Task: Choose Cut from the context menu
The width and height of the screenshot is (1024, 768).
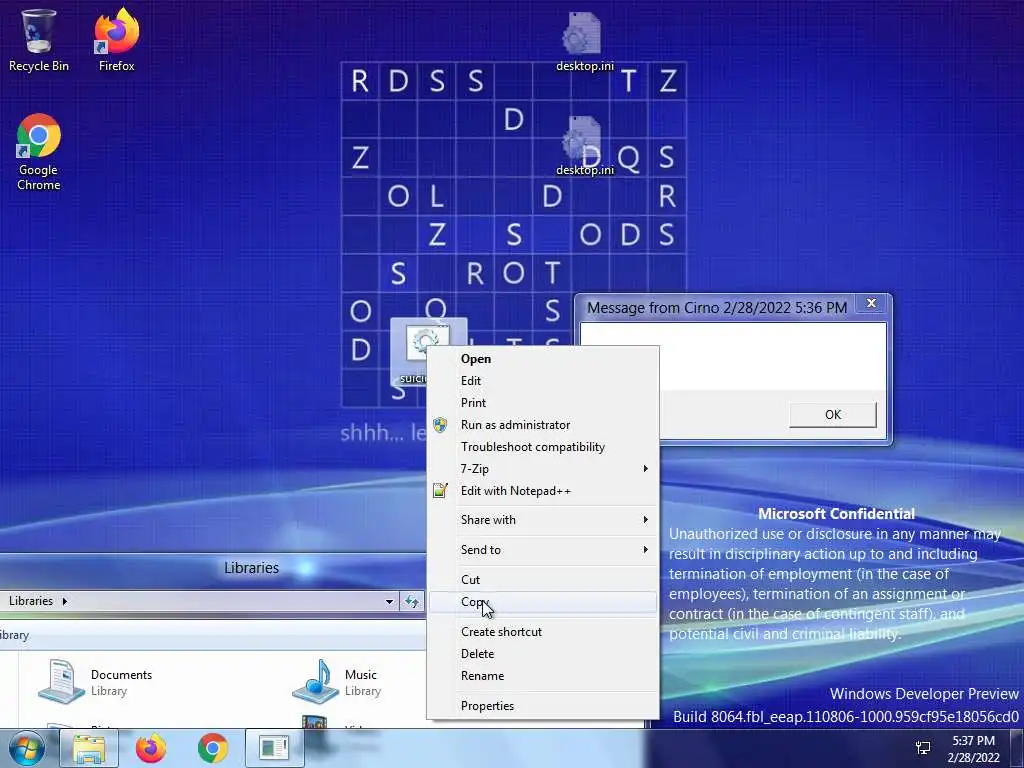Action: [x=542, y=580]
